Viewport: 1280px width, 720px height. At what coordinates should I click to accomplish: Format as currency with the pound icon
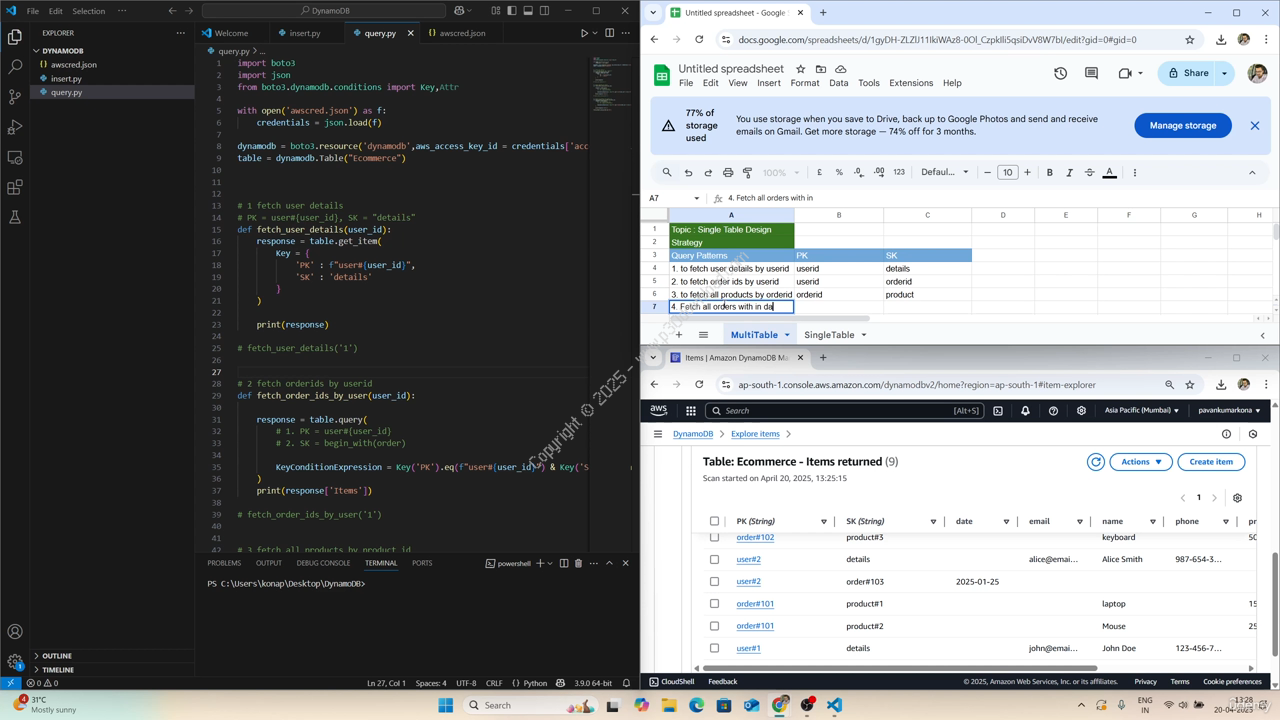click(819, 172)
